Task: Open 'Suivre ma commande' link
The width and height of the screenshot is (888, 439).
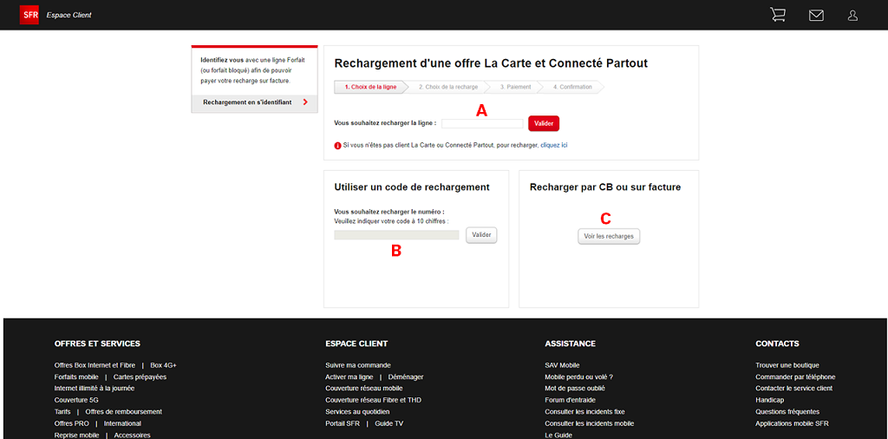Action: (358, 365)
